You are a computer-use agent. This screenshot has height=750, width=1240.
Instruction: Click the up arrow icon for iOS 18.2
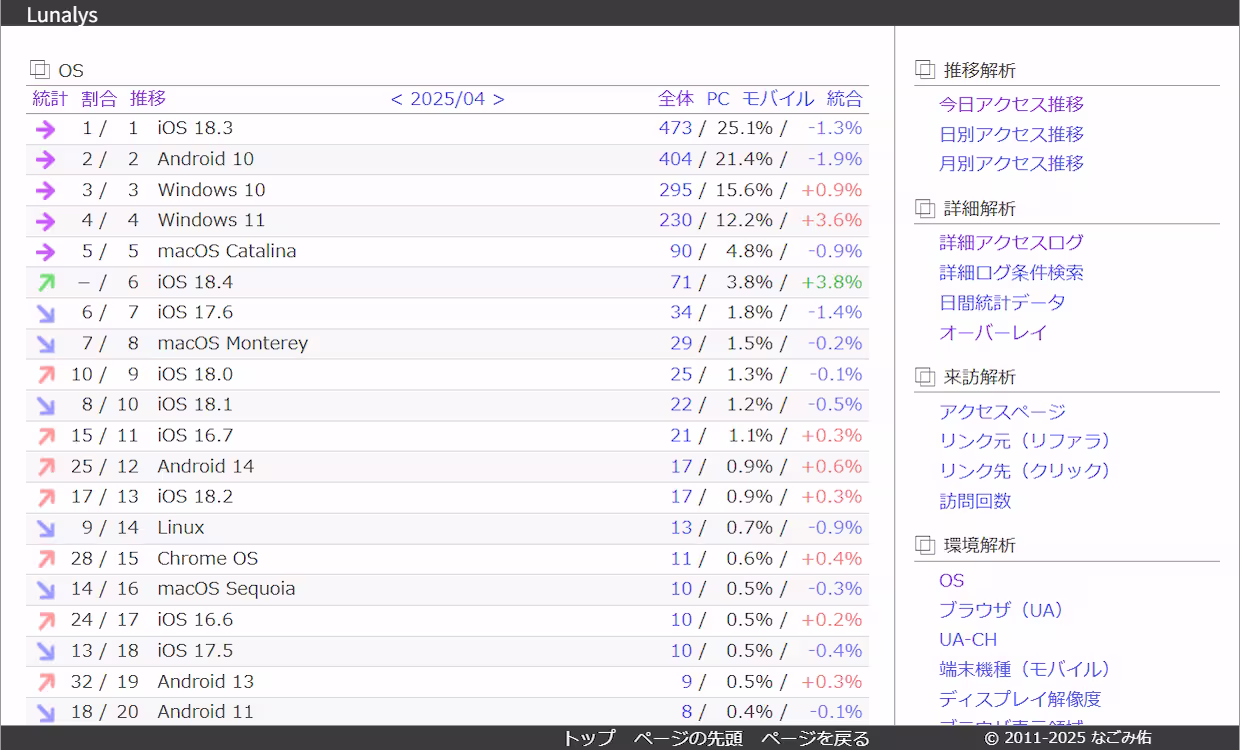[45, 498]
